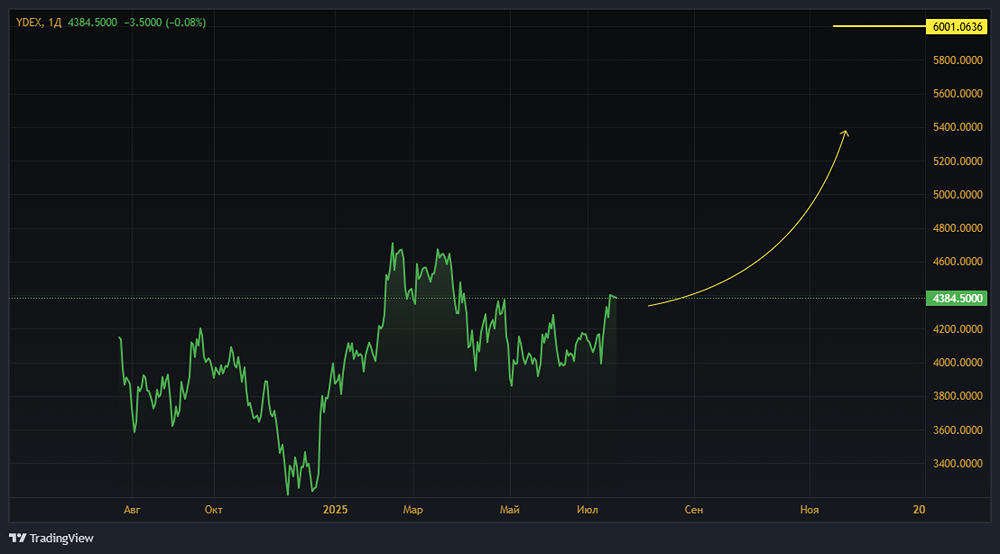Screen dimensions: 1000x554
Task: Click the 5000.0000 price axis label
Action: tap(957, 194)
